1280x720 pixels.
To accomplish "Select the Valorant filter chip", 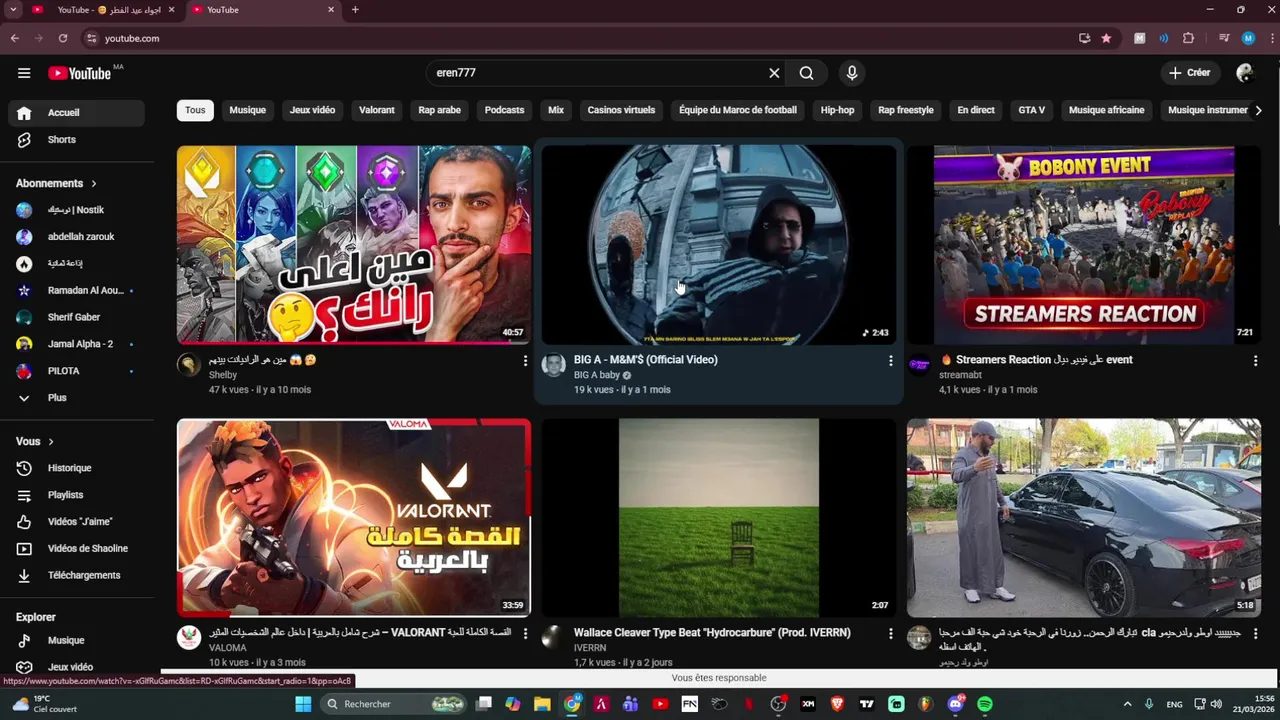I will tap(377, 110).
